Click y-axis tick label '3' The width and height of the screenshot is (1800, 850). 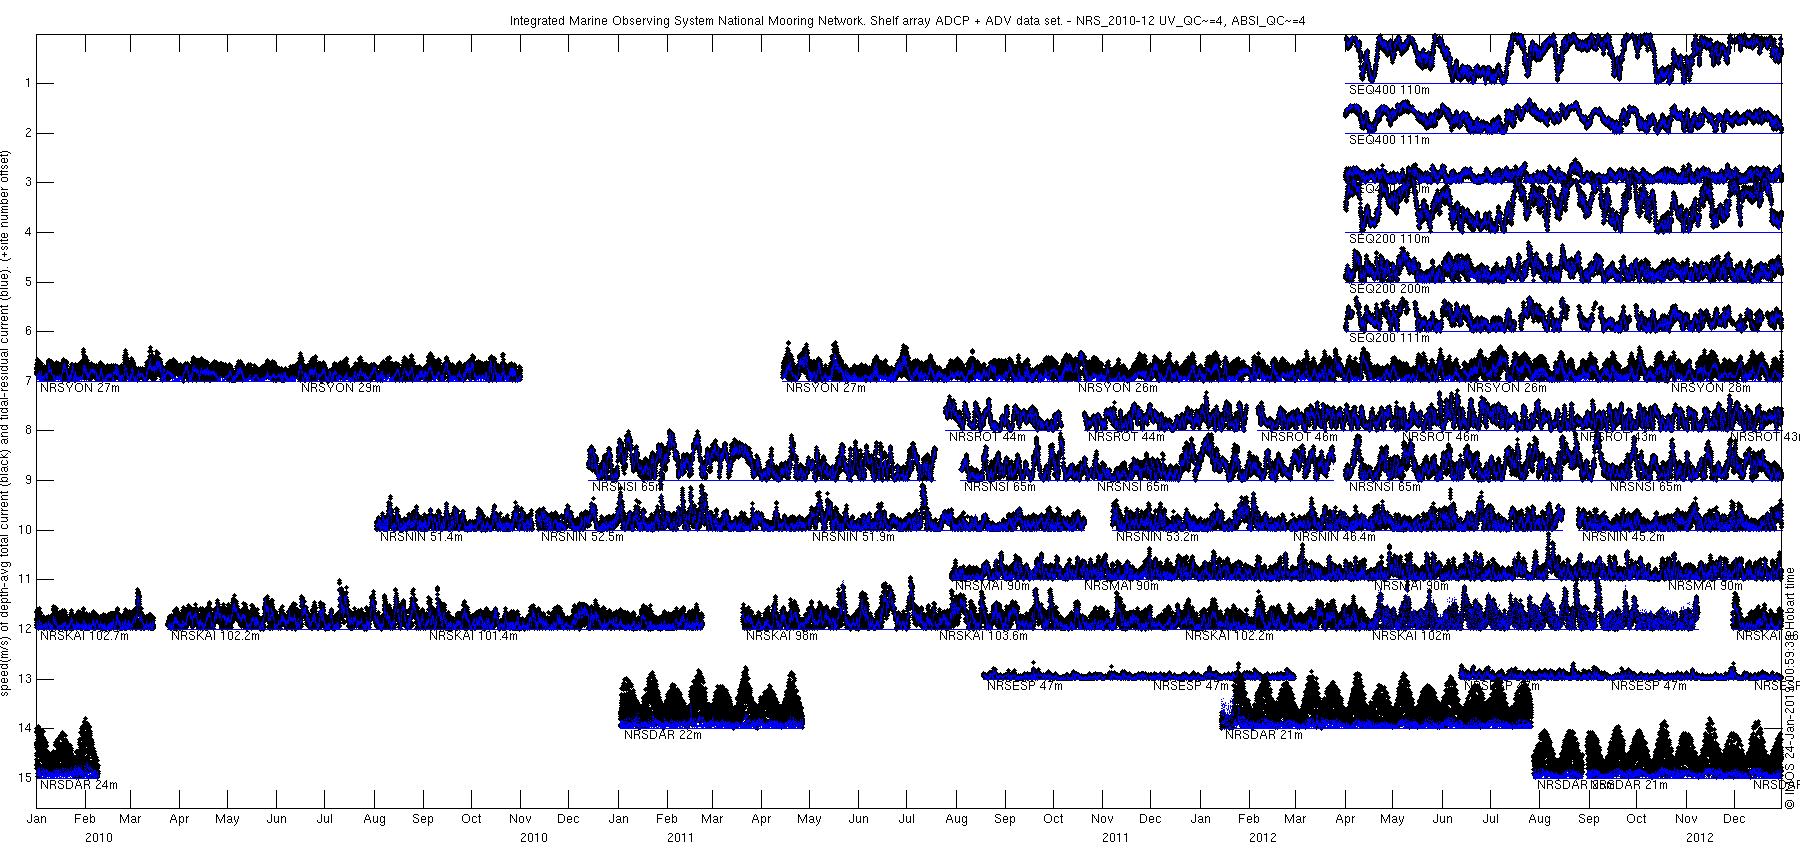[x=29, y=182]
